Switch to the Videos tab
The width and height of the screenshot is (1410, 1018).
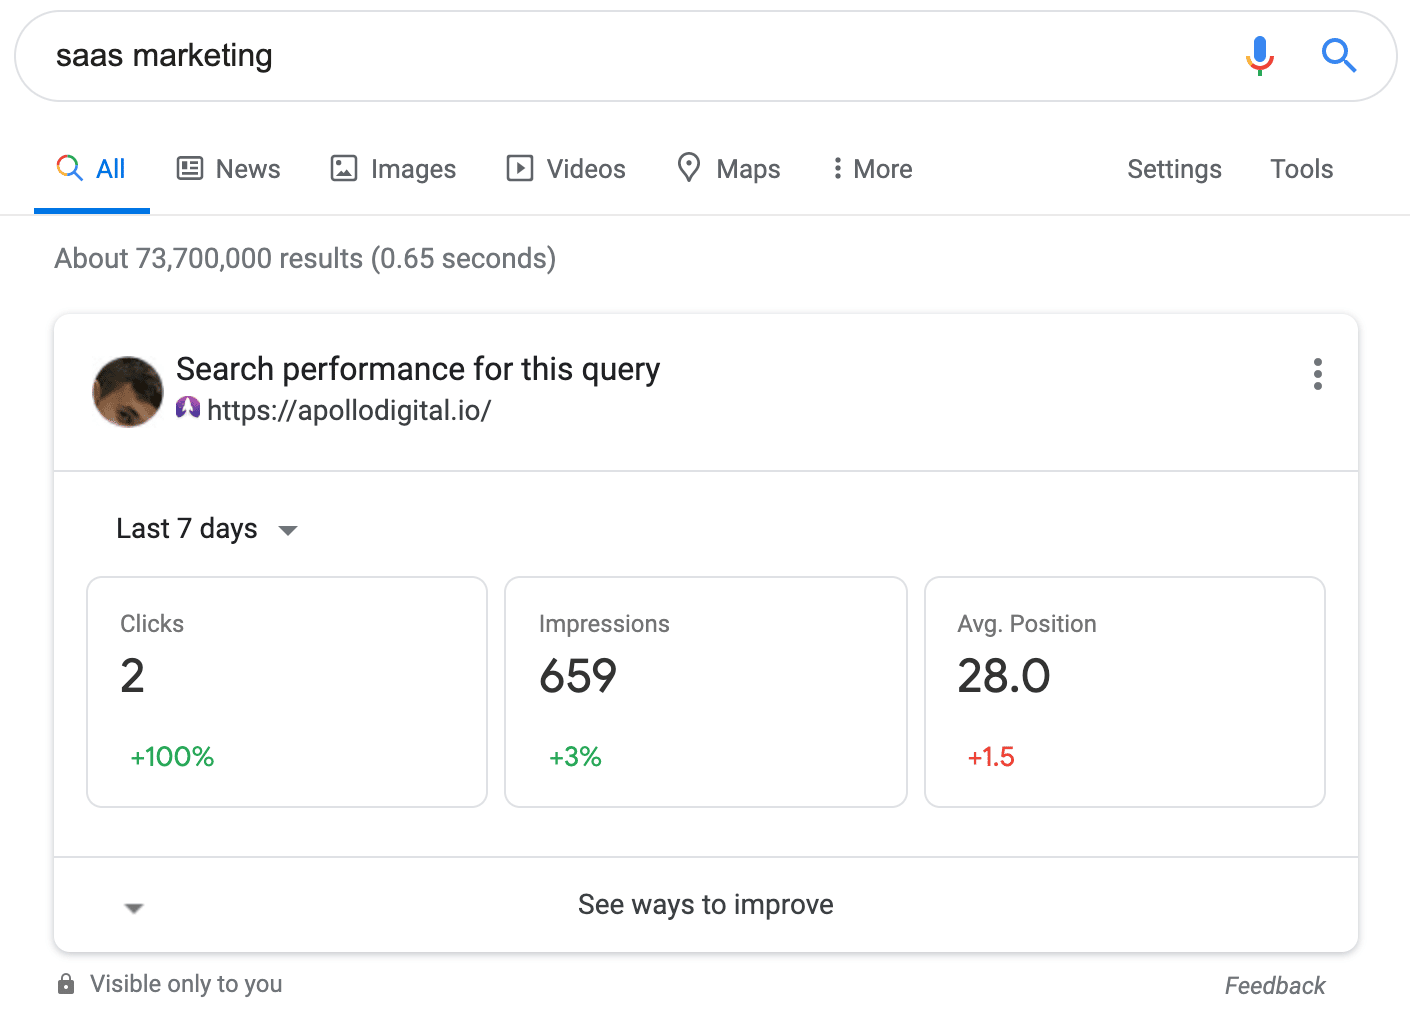(x=566, y=169)
